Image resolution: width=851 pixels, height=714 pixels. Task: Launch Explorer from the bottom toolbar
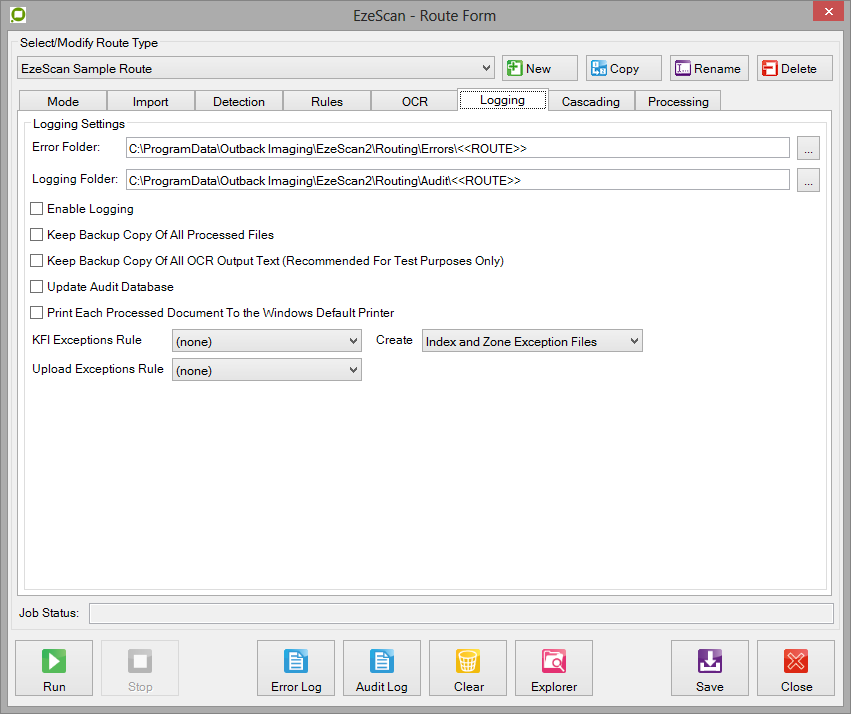(554, 668)
